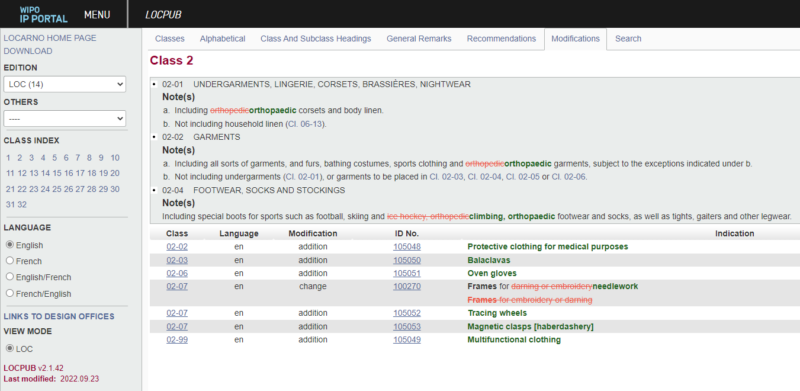Open class 31 in Class Index
Viewport: 800px width, 391px height.
click(x=10, y=205)
